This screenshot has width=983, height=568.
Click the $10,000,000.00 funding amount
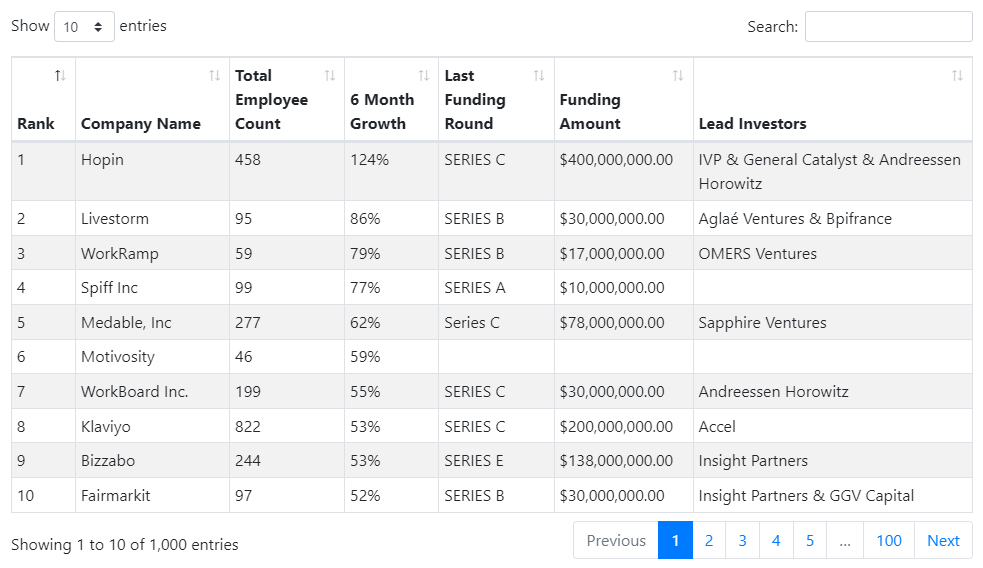pyautogui.click(x=612, y=288)
